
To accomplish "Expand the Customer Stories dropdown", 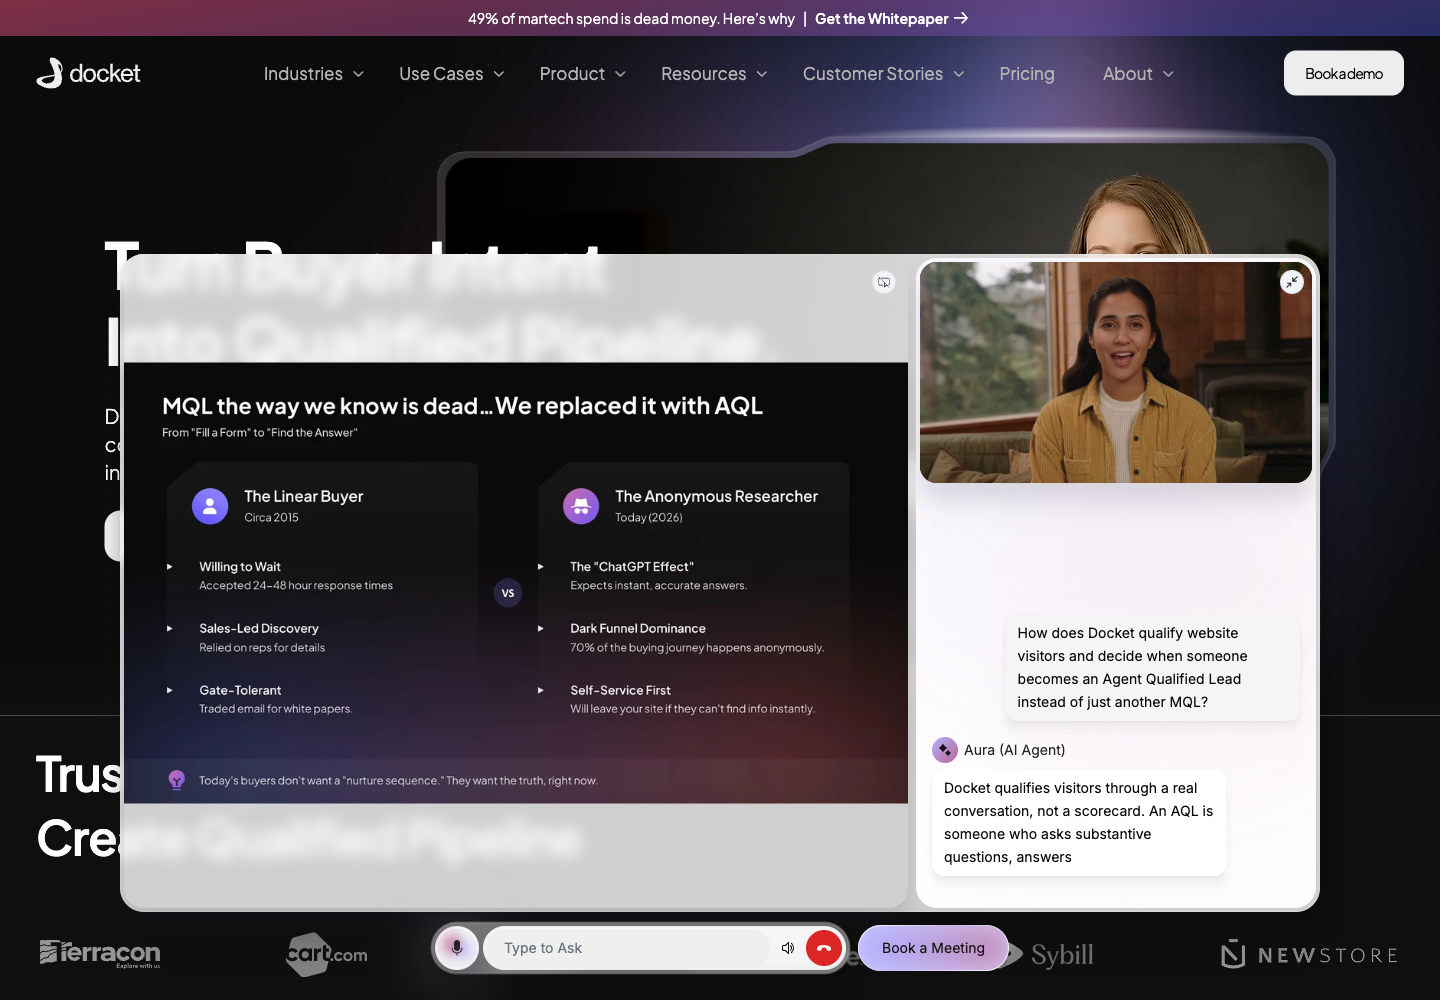I will point(884,74).
